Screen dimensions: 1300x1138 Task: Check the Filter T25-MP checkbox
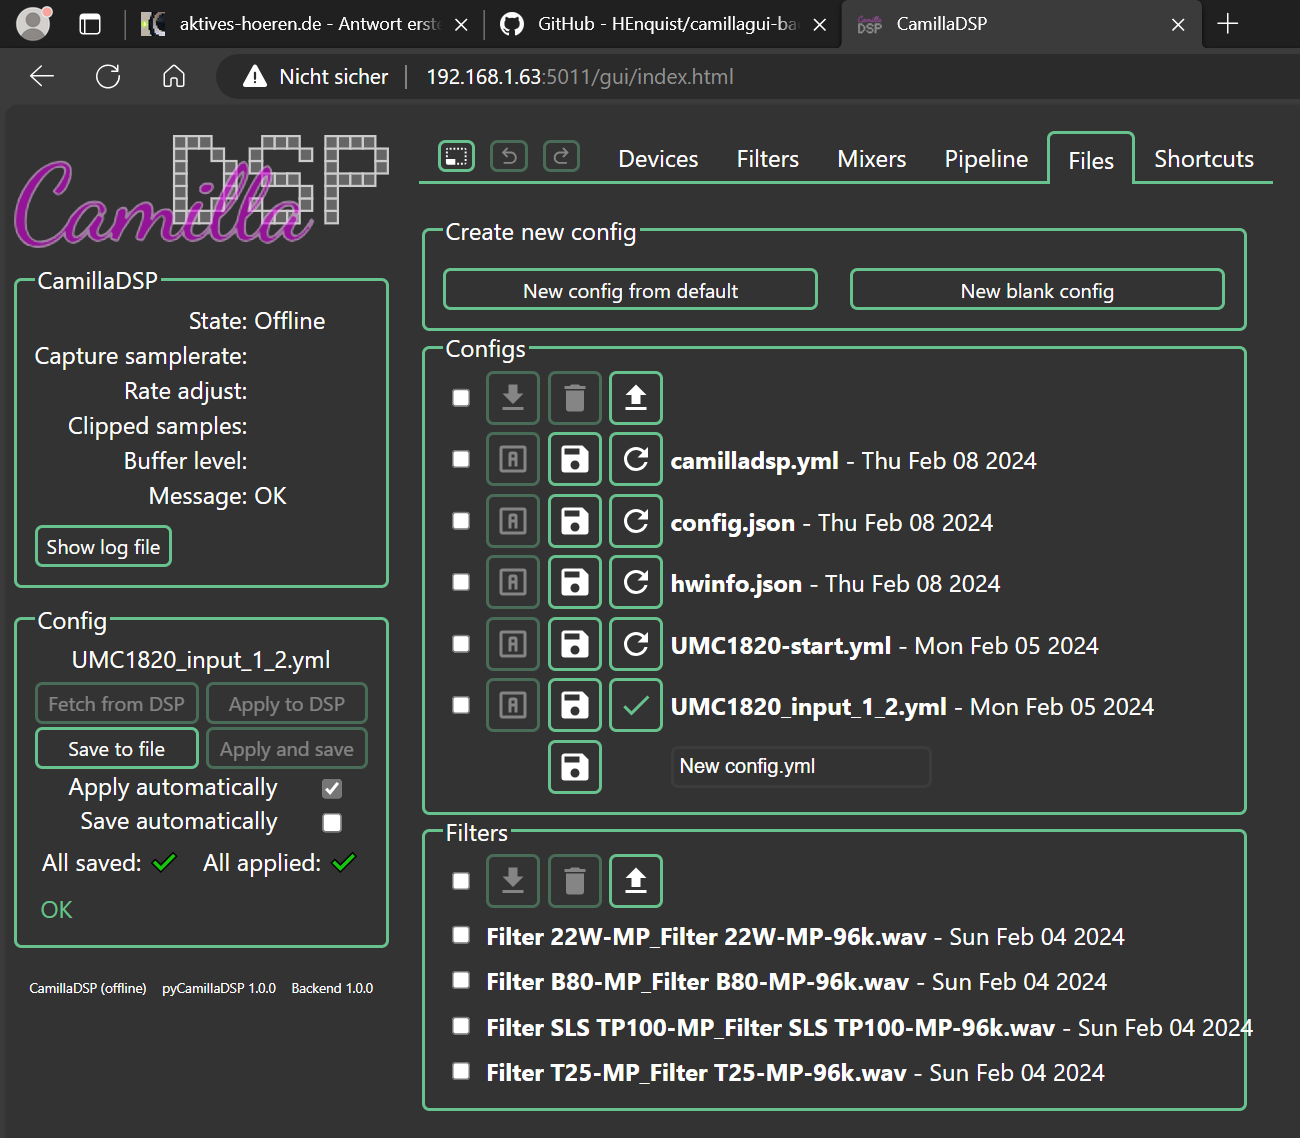(461, 1071)
